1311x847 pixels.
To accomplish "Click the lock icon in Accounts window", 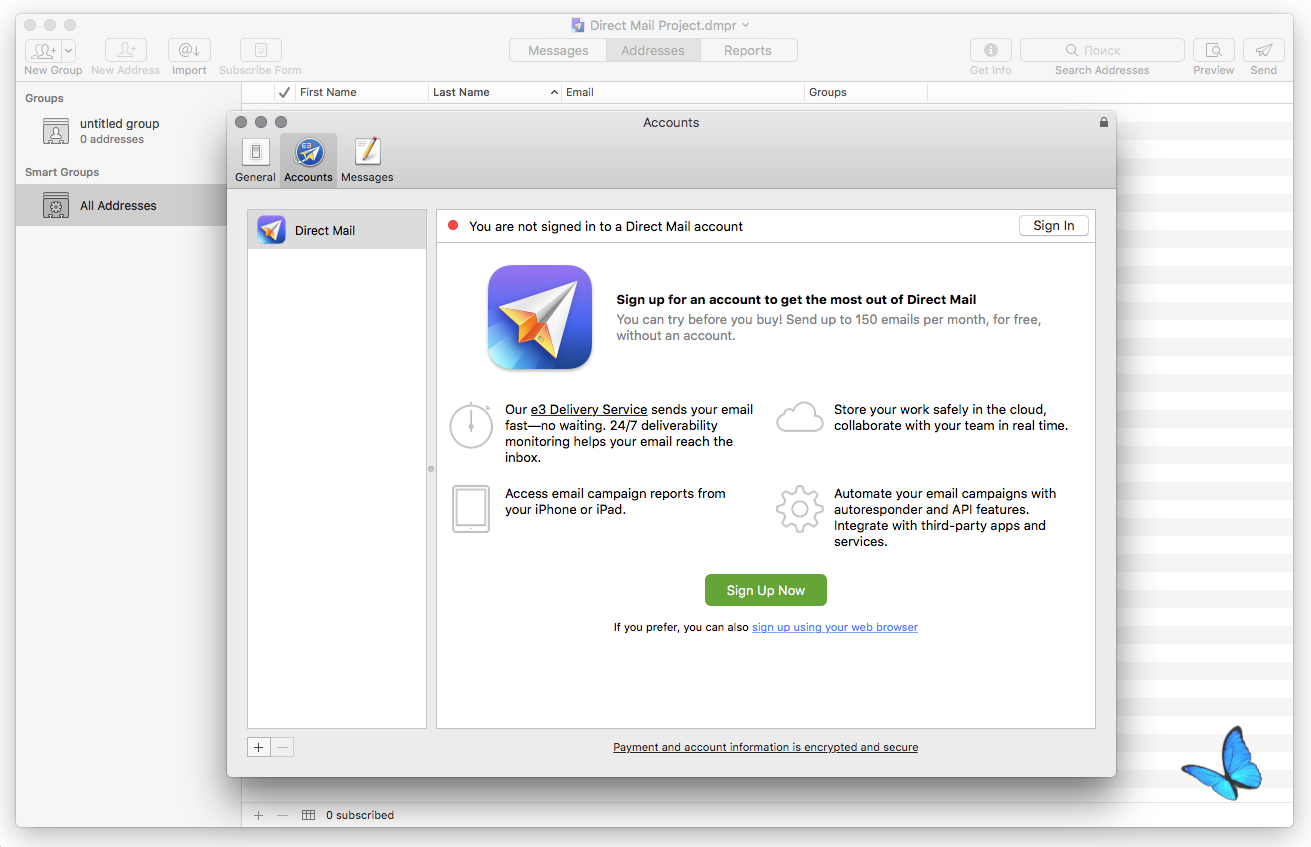I will click(x=1103, y=122).
